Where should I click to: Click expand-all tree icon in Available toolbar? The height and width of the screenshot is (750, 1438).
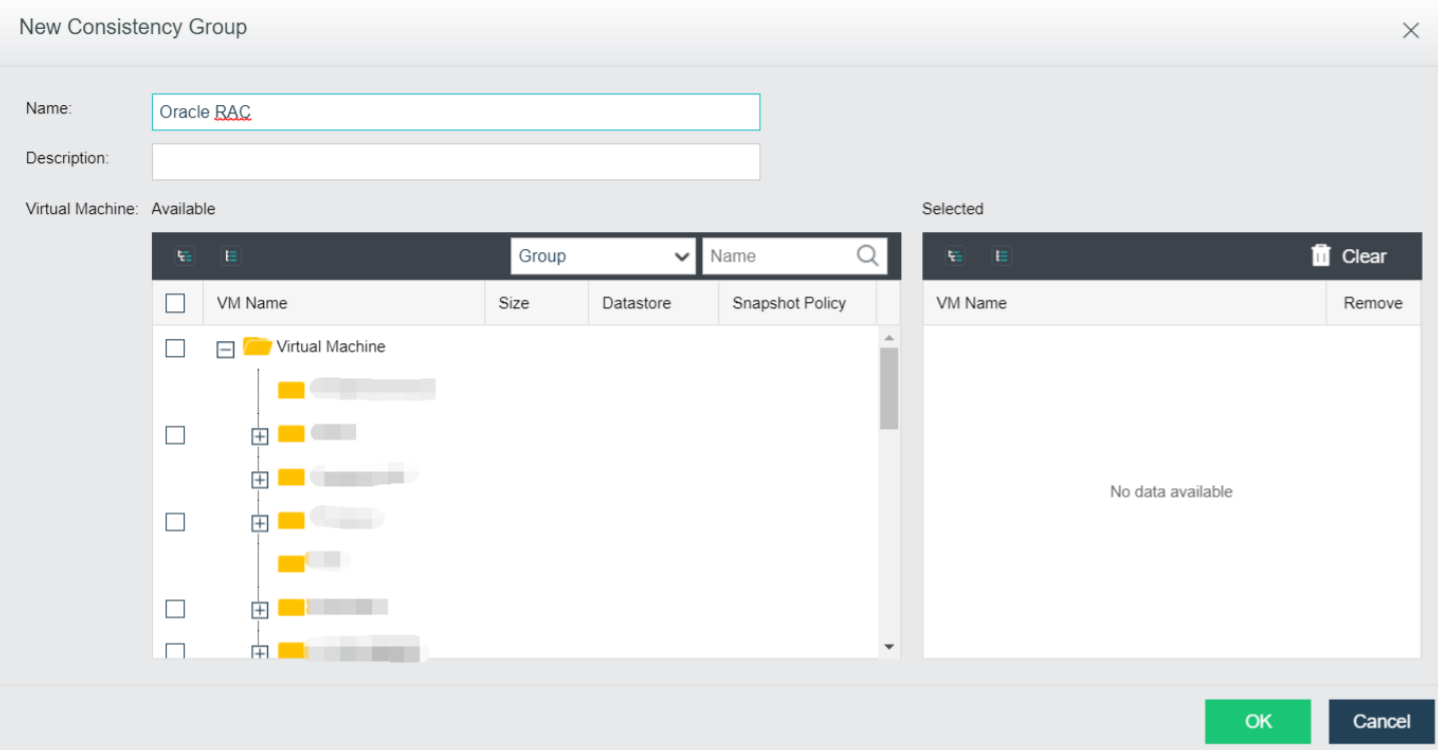pyautogui.click(x=184, y=256)
